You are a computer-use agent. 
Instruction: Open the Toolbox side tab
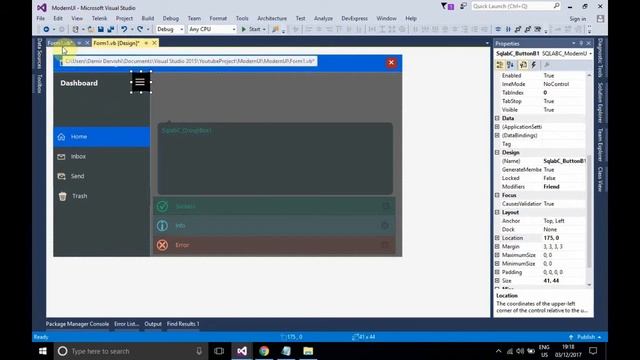[x=40, y=84]
